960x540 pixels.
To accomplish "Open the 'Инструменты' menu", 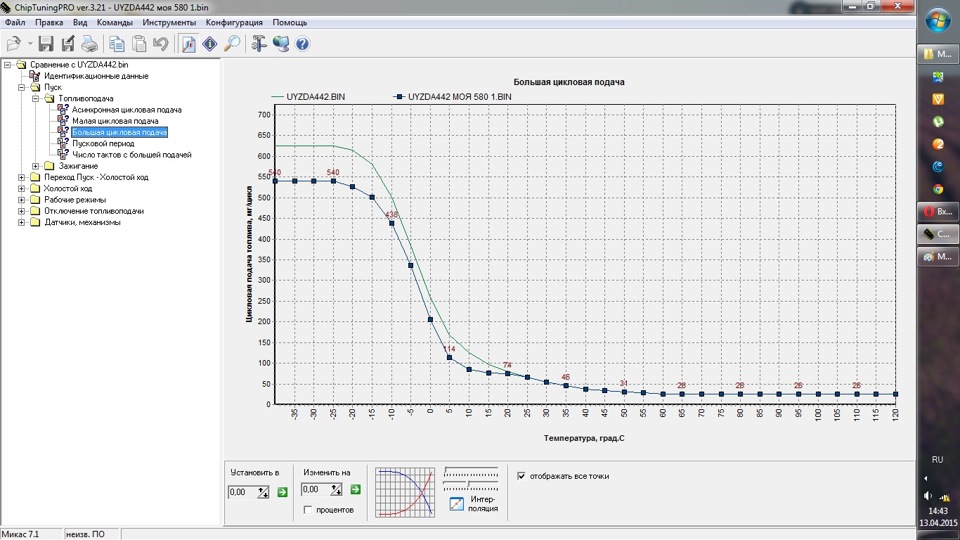I will tap(169, 22).
